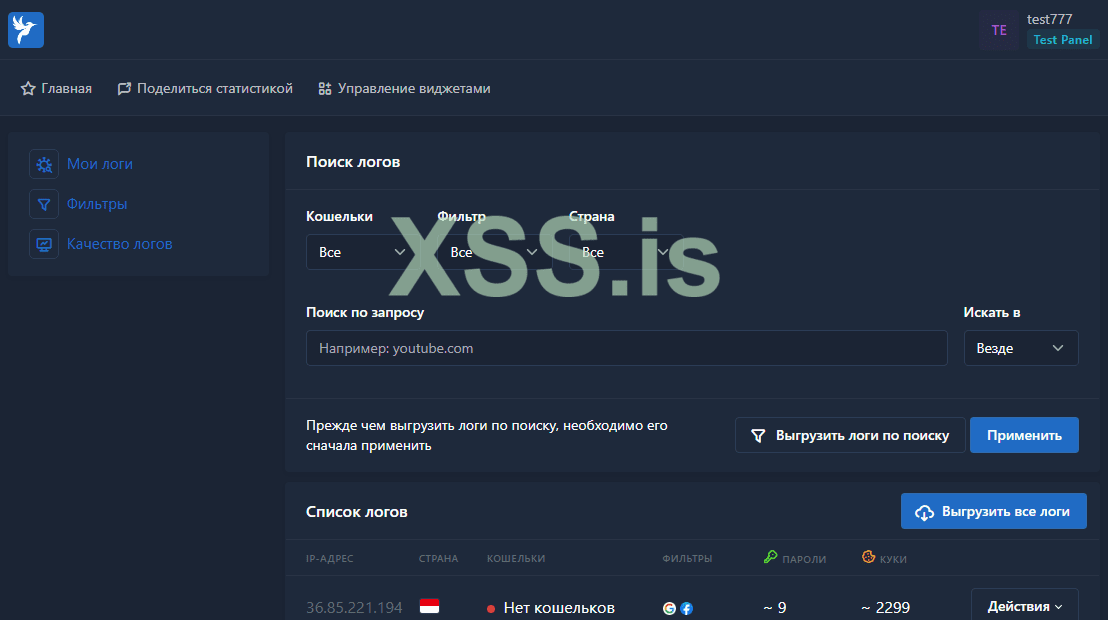The image size is (1108, 620).
Task: Click Выгрузить все логи button
Action: click(994, 511)
